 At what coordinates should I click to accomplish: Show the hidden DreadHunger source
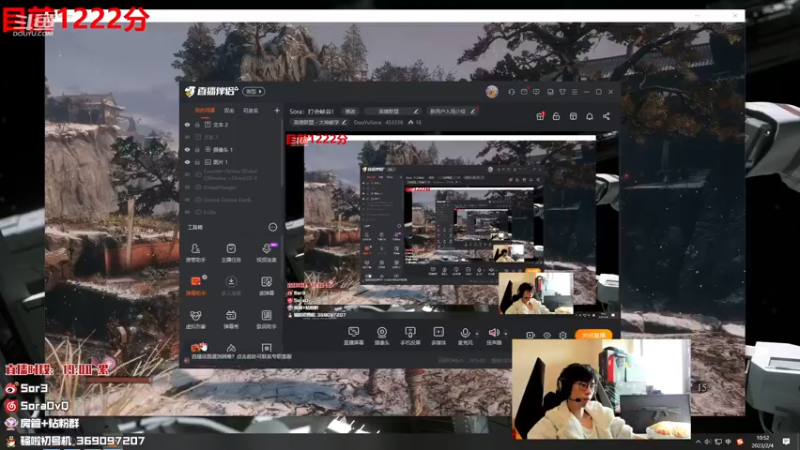(187, 188)
